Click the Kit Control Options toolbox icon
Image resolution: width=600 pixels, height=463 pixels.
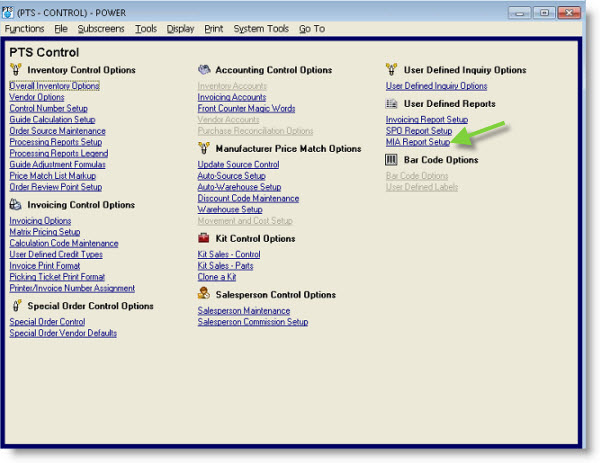pyautogui.click(x=204, y=238)
